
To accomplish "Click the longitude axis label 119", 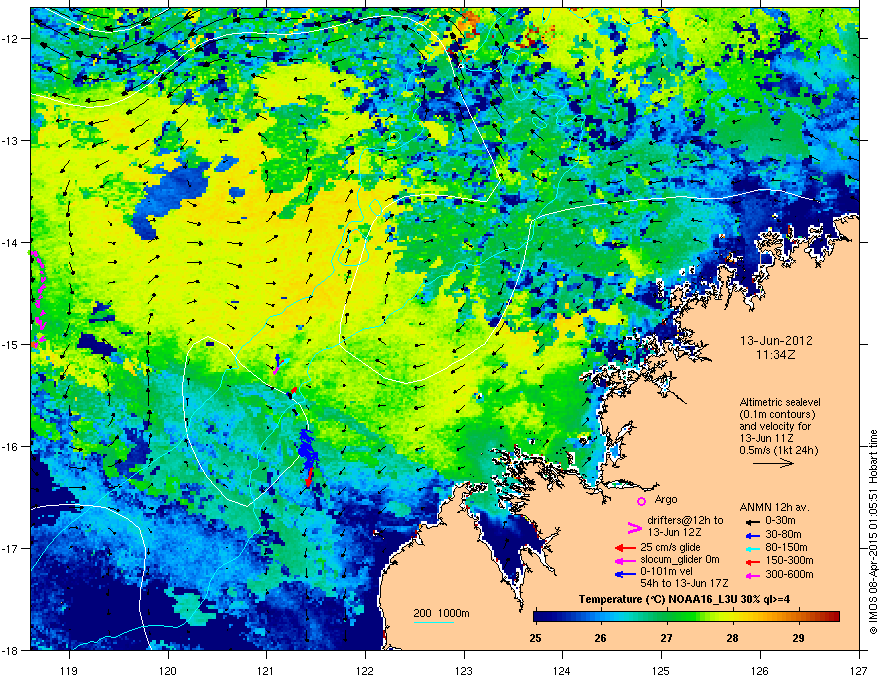I will pyautogui.click(x=69, y=671).
